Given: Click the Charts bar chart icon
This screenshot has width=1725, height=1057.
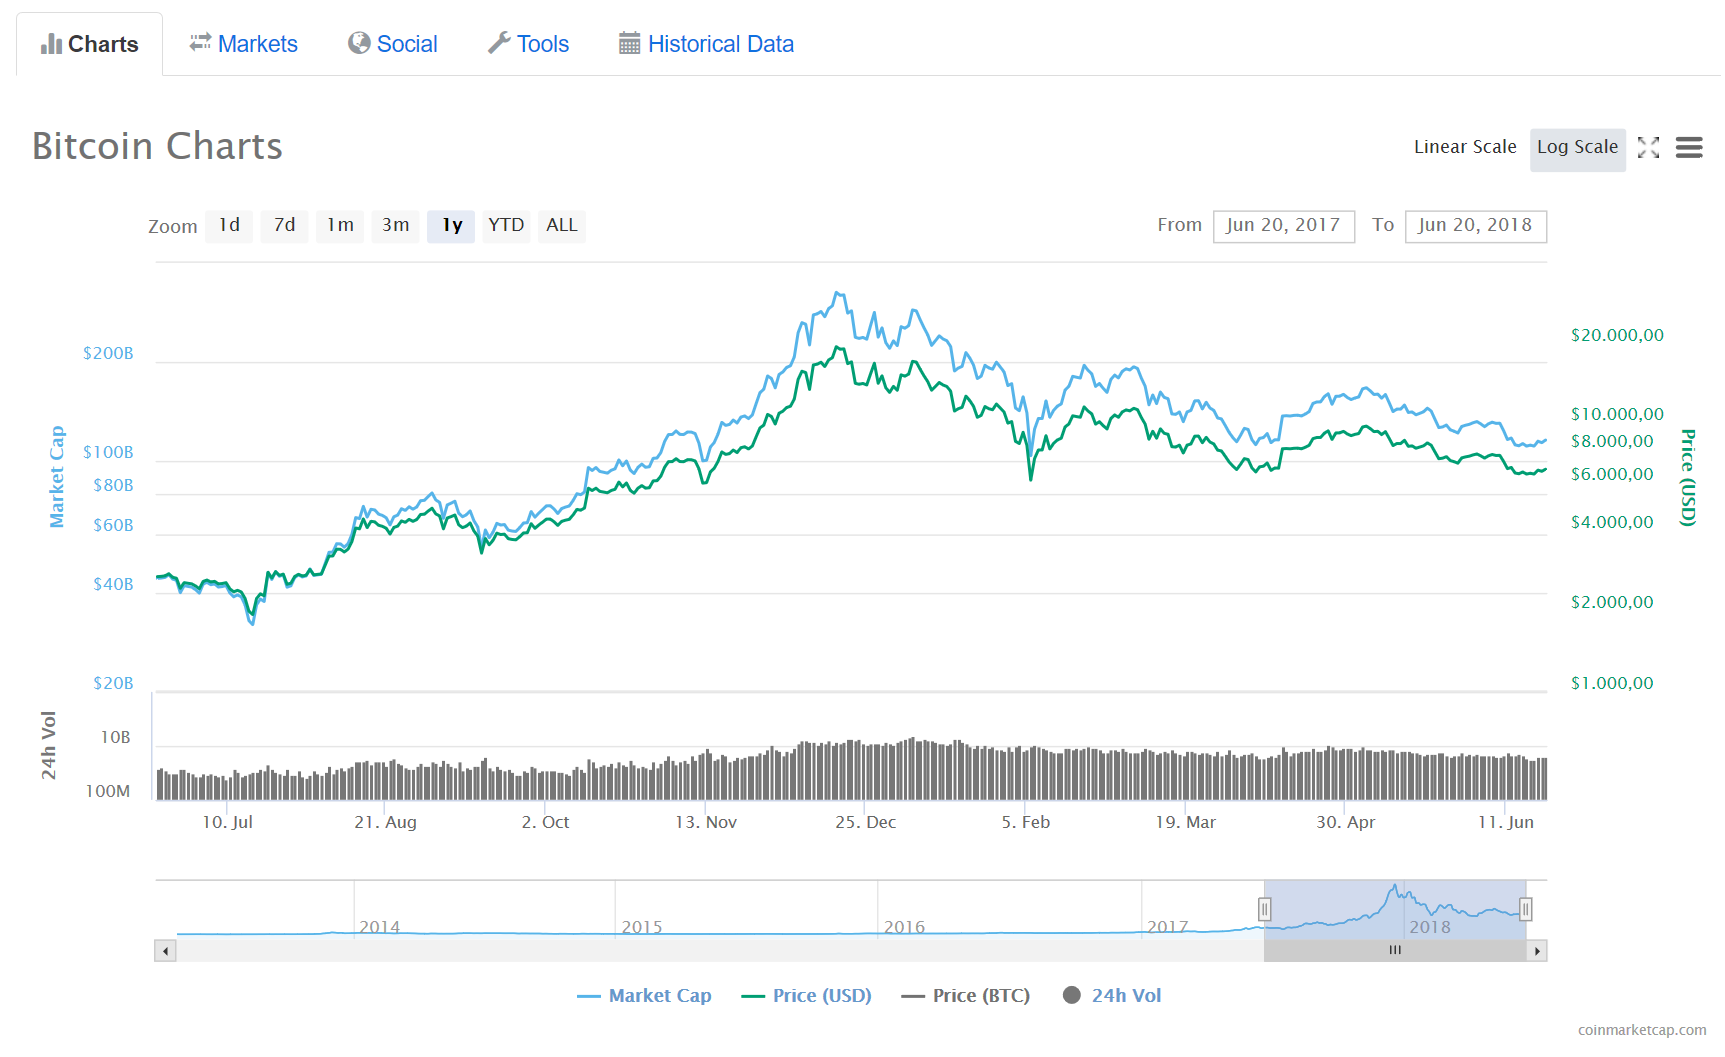Looking at the screenshot, I should pos(51,44).
